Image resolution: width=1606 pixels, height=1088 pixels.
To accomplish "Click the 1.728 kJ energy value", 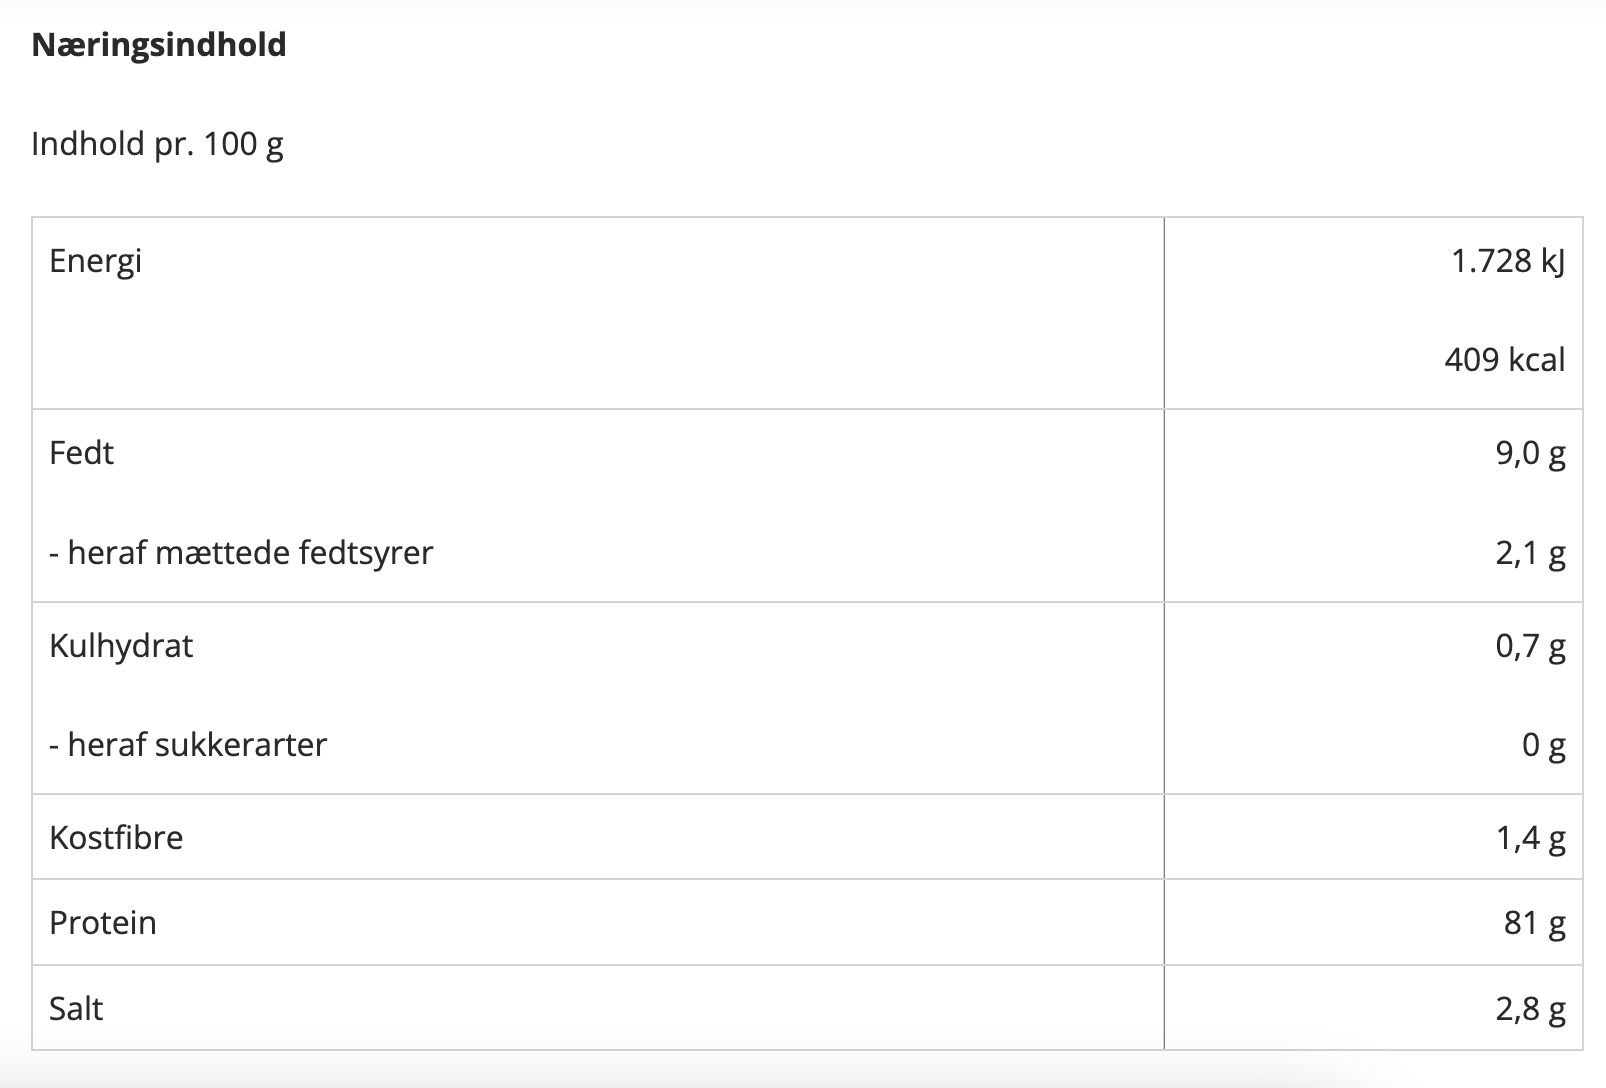I will [x=1507, y=261].
